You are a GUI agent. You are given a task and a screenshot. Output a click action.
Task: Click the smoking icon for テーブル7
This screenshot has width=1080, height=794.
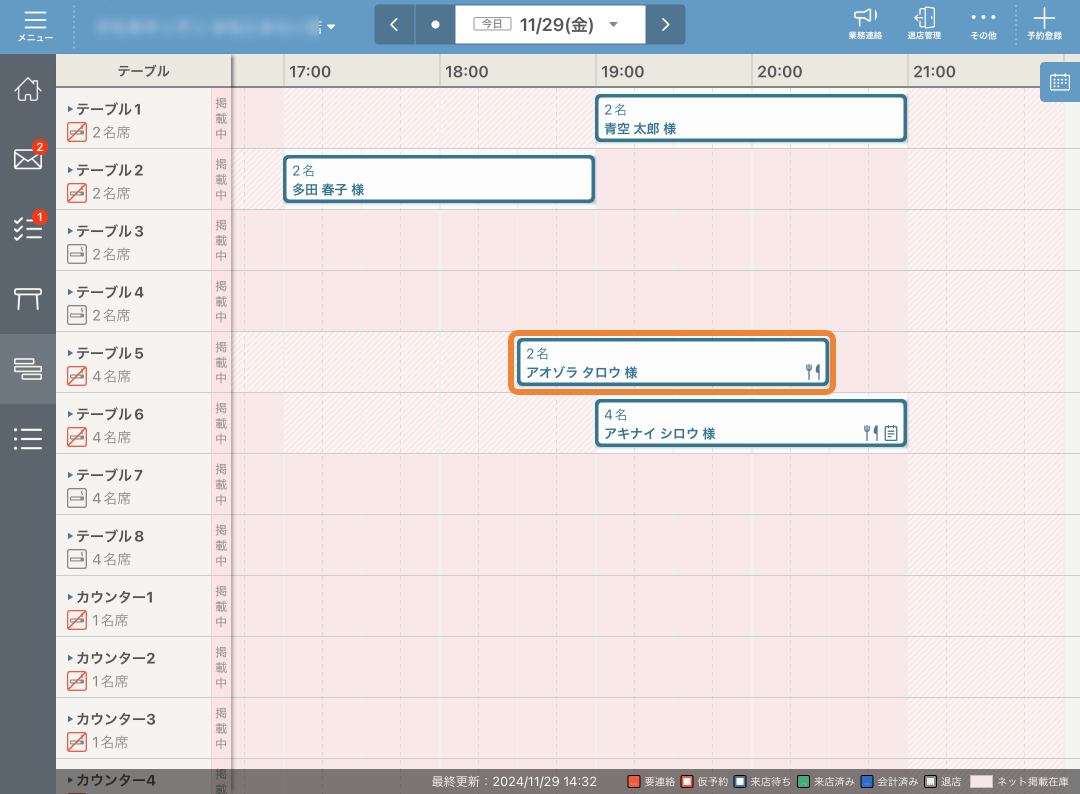pos(77,498)
